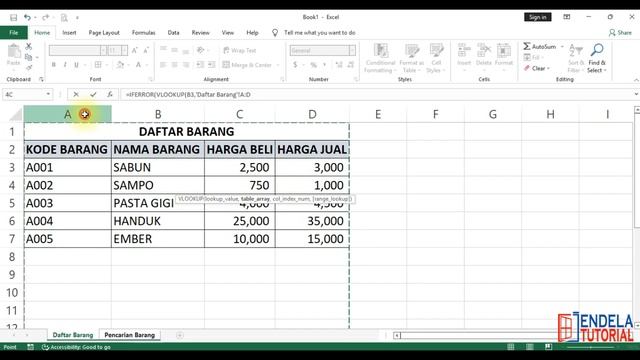Click the Percent Style icon
640x360 pixels.
pyautogui.click(x=313, y=65)
